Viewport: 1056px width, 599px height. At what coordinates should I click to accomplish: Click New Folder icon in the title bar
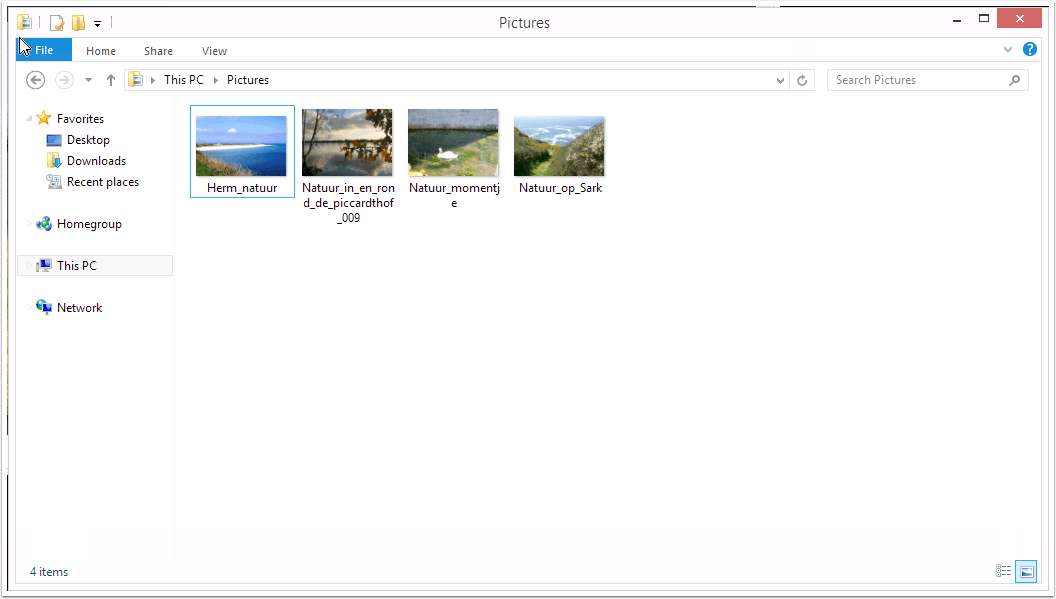(78, 23)
